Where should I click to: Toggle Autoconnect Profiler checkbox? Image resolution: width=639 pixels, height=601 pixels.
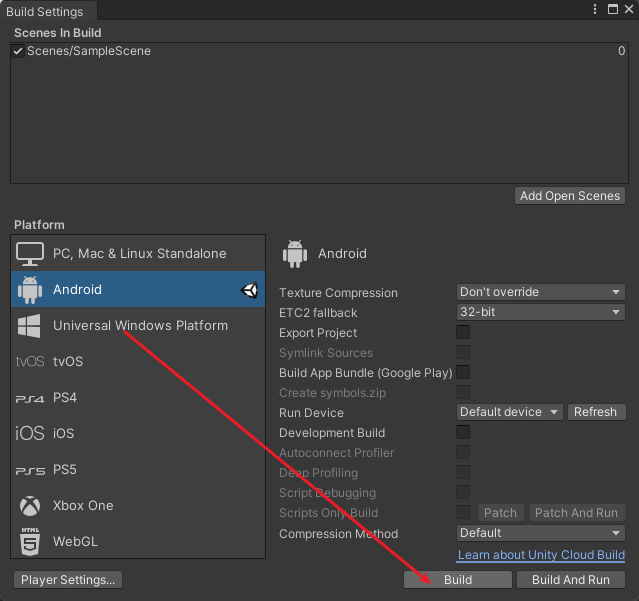pyautogui.click(x=463, y=452)
